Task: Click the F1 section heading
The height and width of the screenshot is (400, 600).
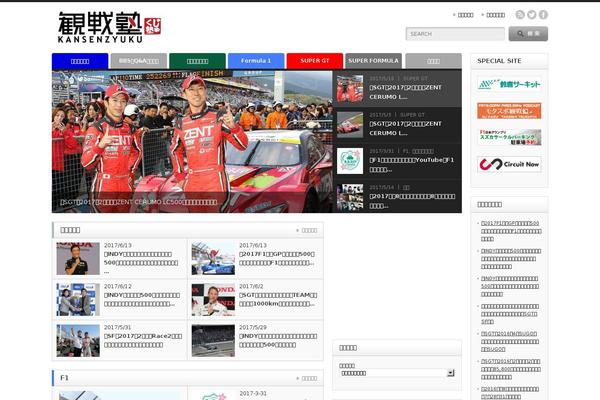Action: [64, 378]
